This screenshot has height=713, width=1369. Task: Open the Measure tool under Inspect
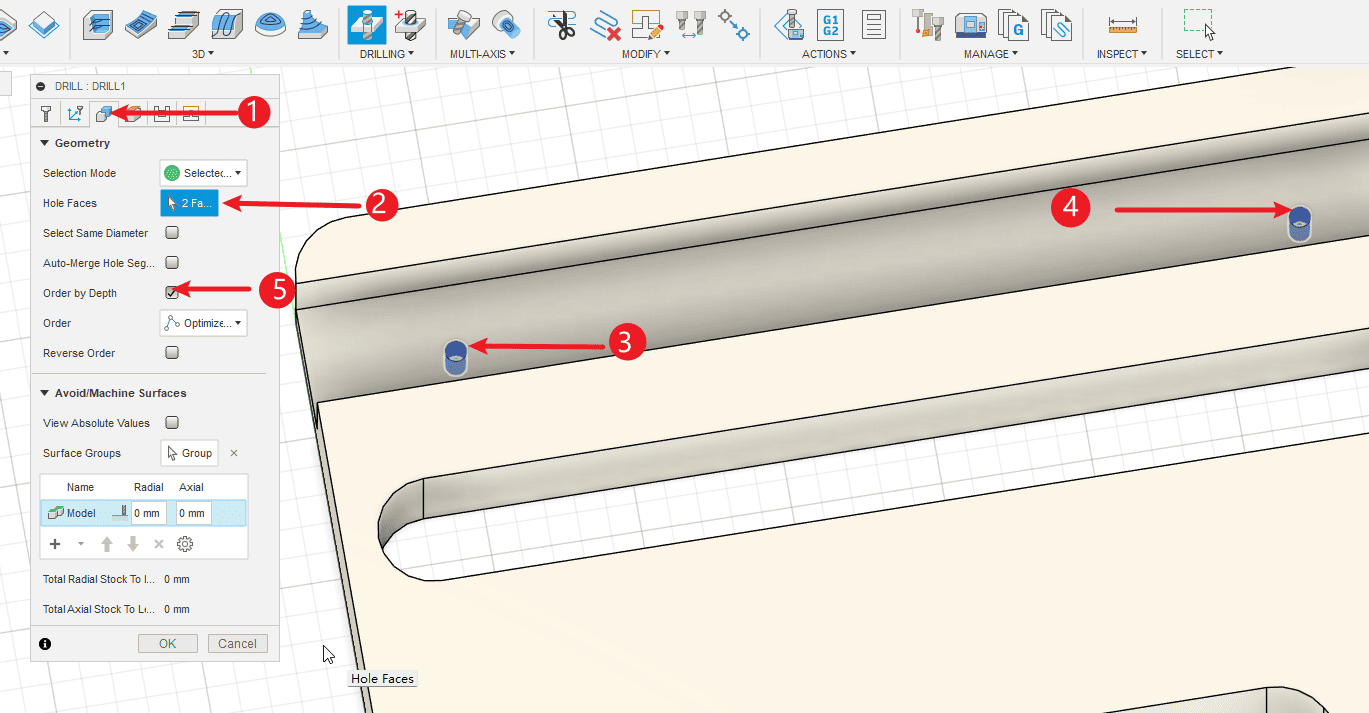(x=1123, y=24)
